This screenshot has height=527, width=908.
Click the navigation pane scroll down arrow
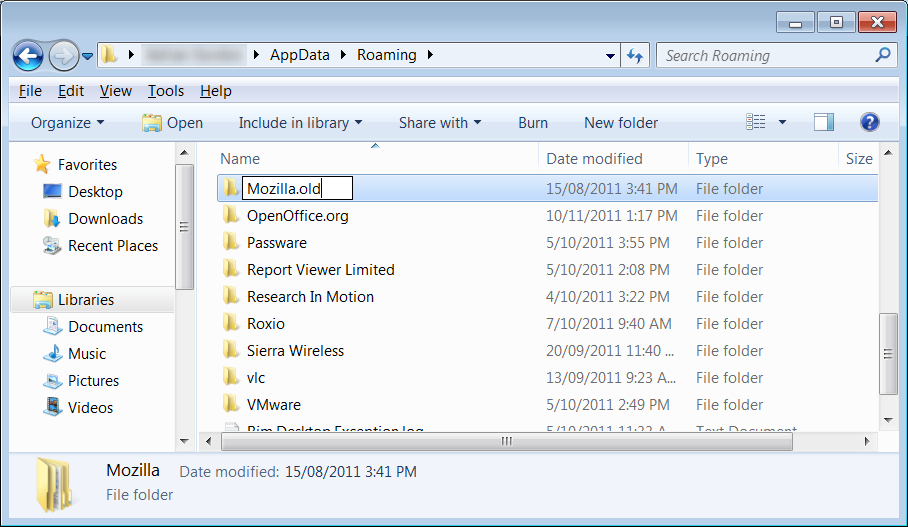(x=184, y=441)
